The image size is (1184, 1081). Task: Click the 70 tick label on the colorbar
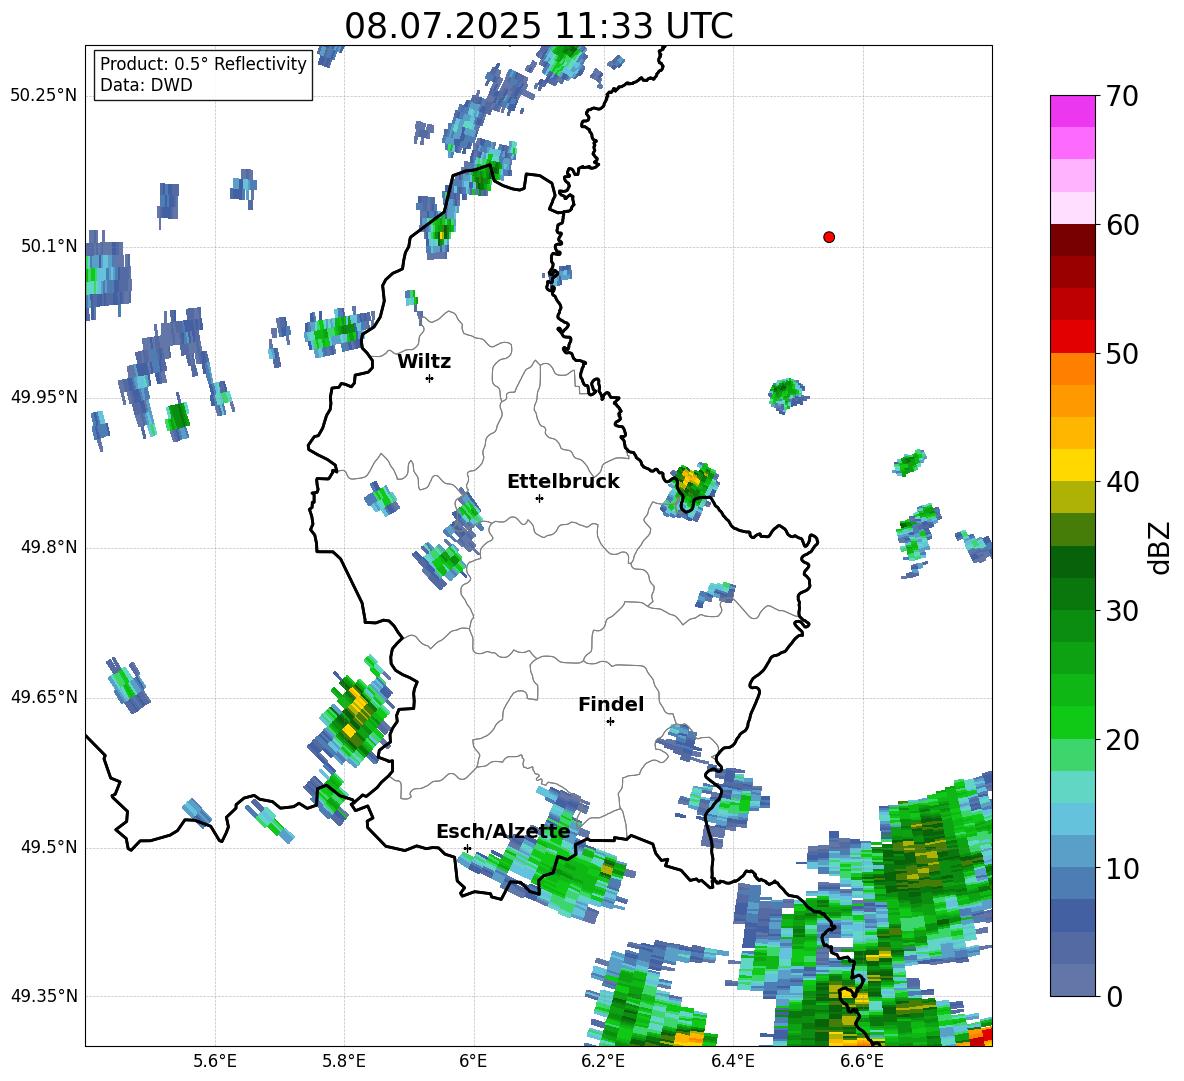(x=1122, y=96)
